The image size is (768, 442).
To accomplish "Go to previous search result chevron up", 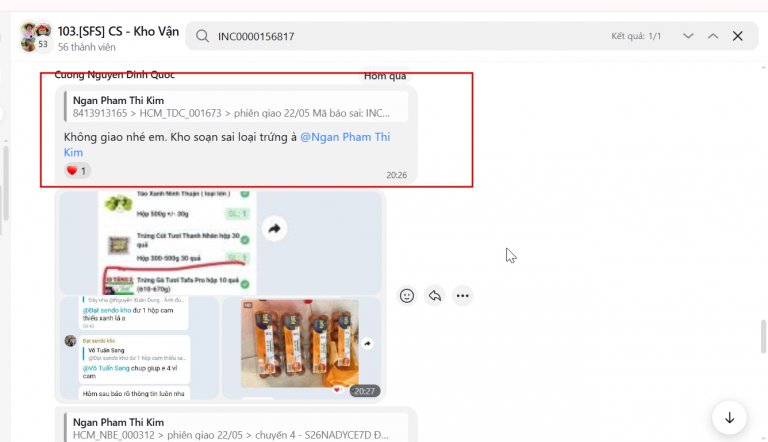I will [713, 36].
